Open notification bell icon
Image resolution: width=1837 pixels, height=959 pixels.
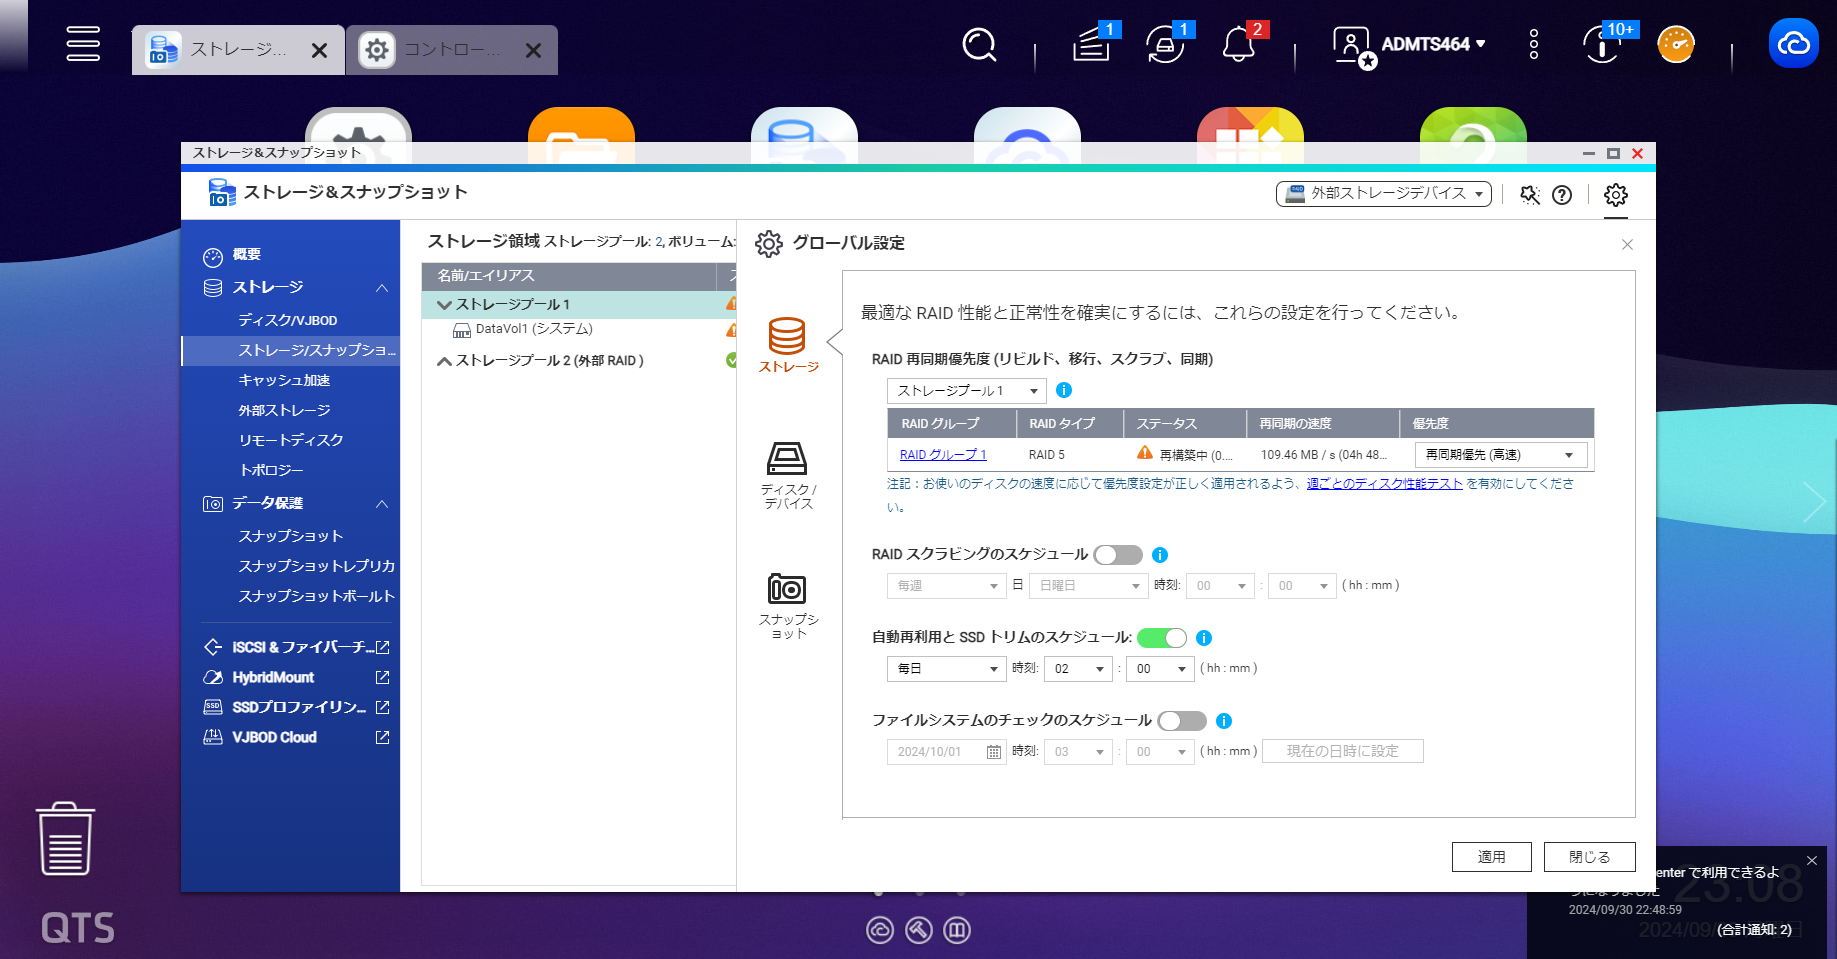[x=1239, y=45]
